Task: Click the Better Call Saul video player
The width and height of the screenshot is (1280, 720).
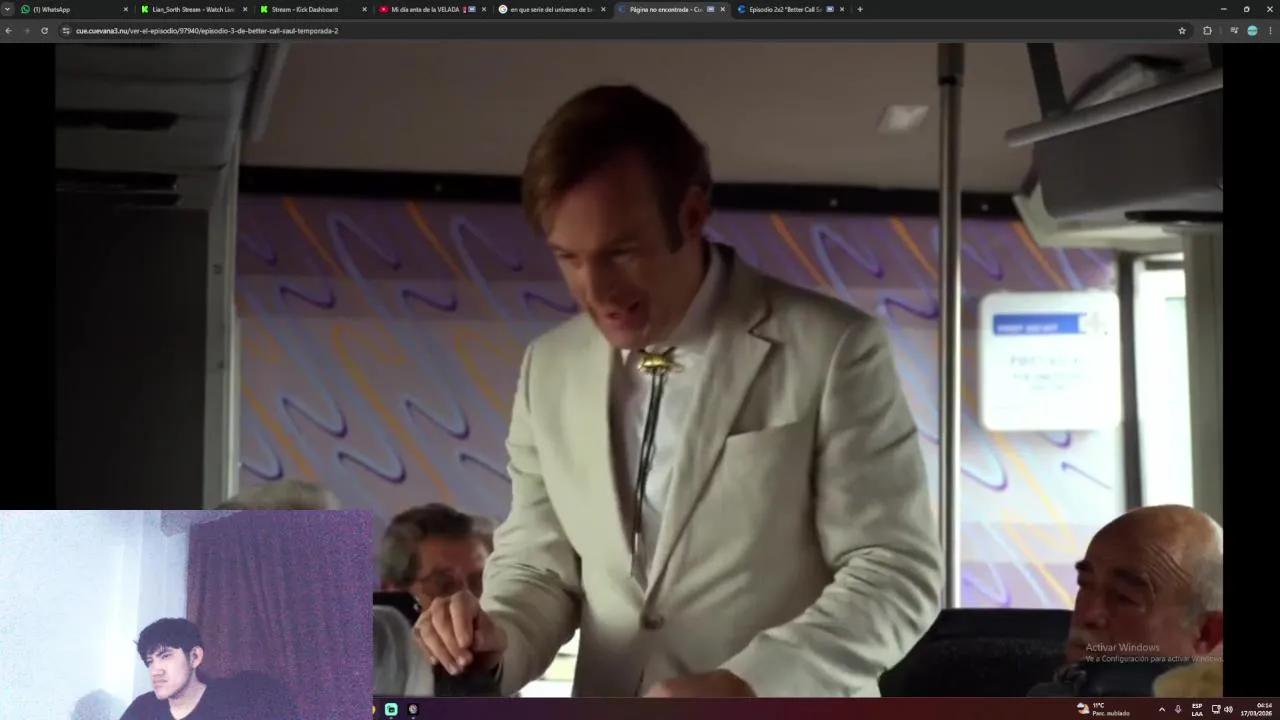Action: [x=639, y=370]
